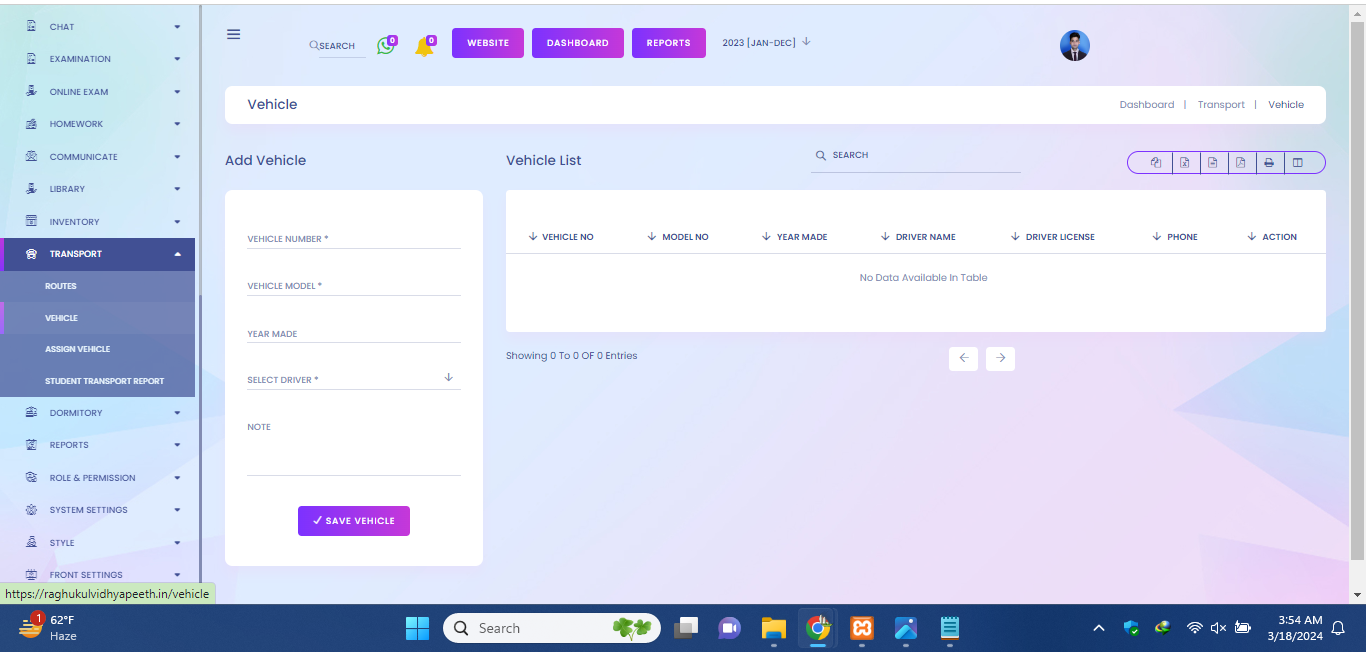This screenshot has height=652, width=1366.
Task: Export the vehicle list as PDF
Action: coord(1240,163)
